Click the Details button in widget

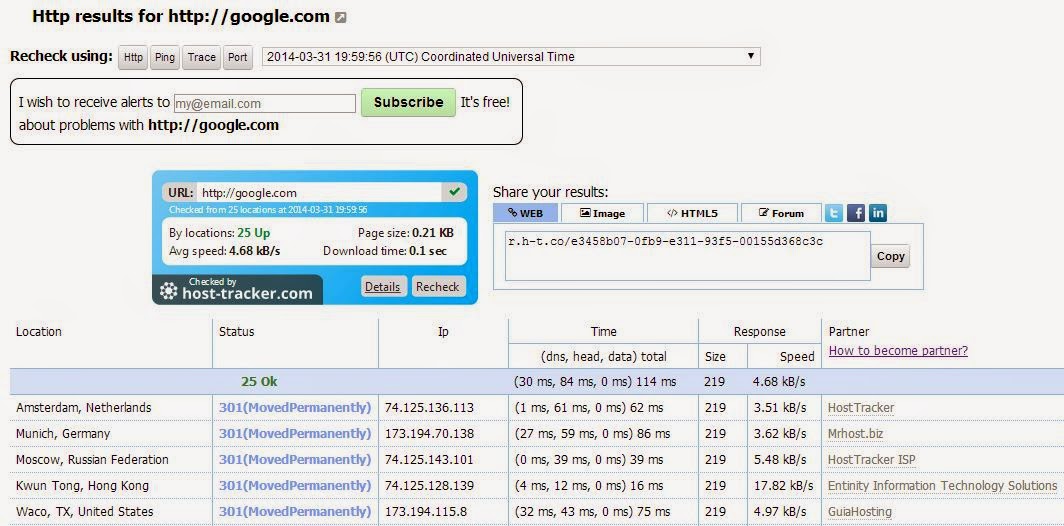pyautogui.click(x=383, y=286)
